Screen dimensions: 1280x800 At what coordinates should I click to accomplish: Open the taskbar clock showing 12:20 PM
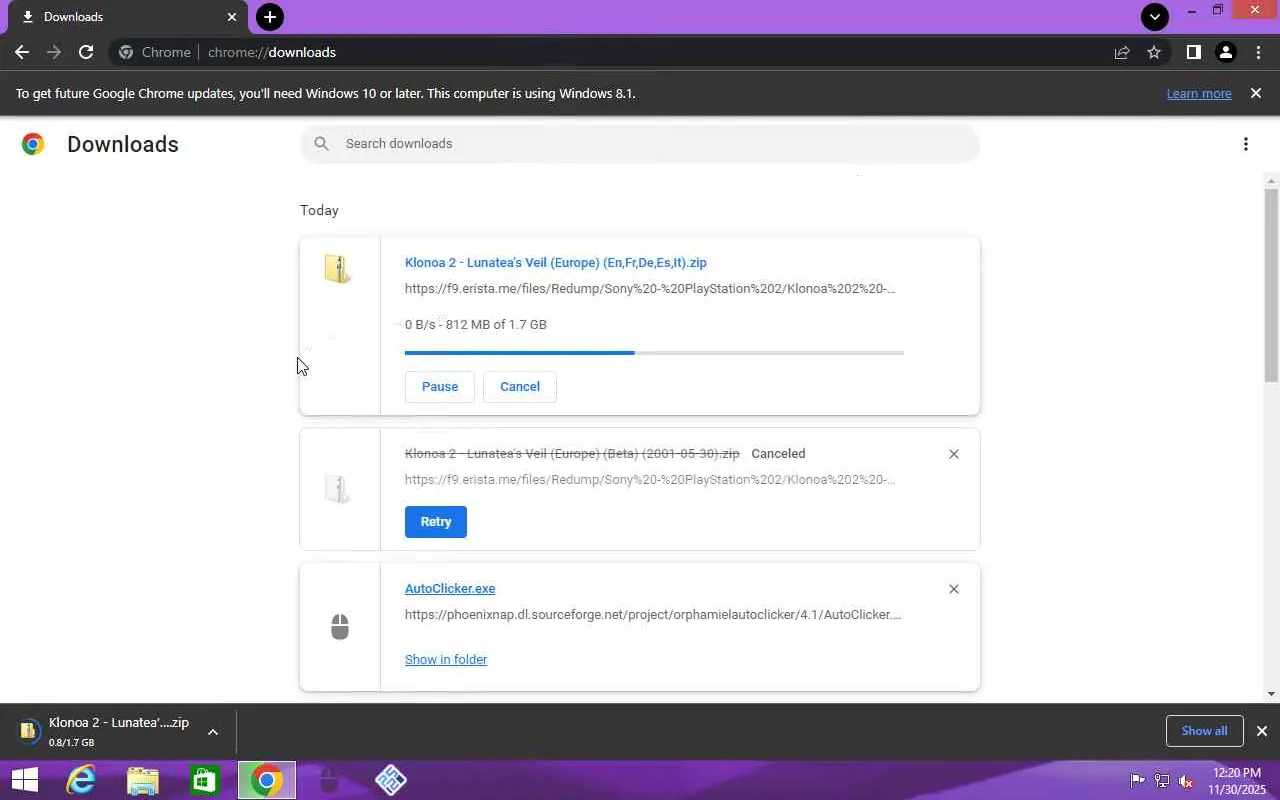[1237, 781]
